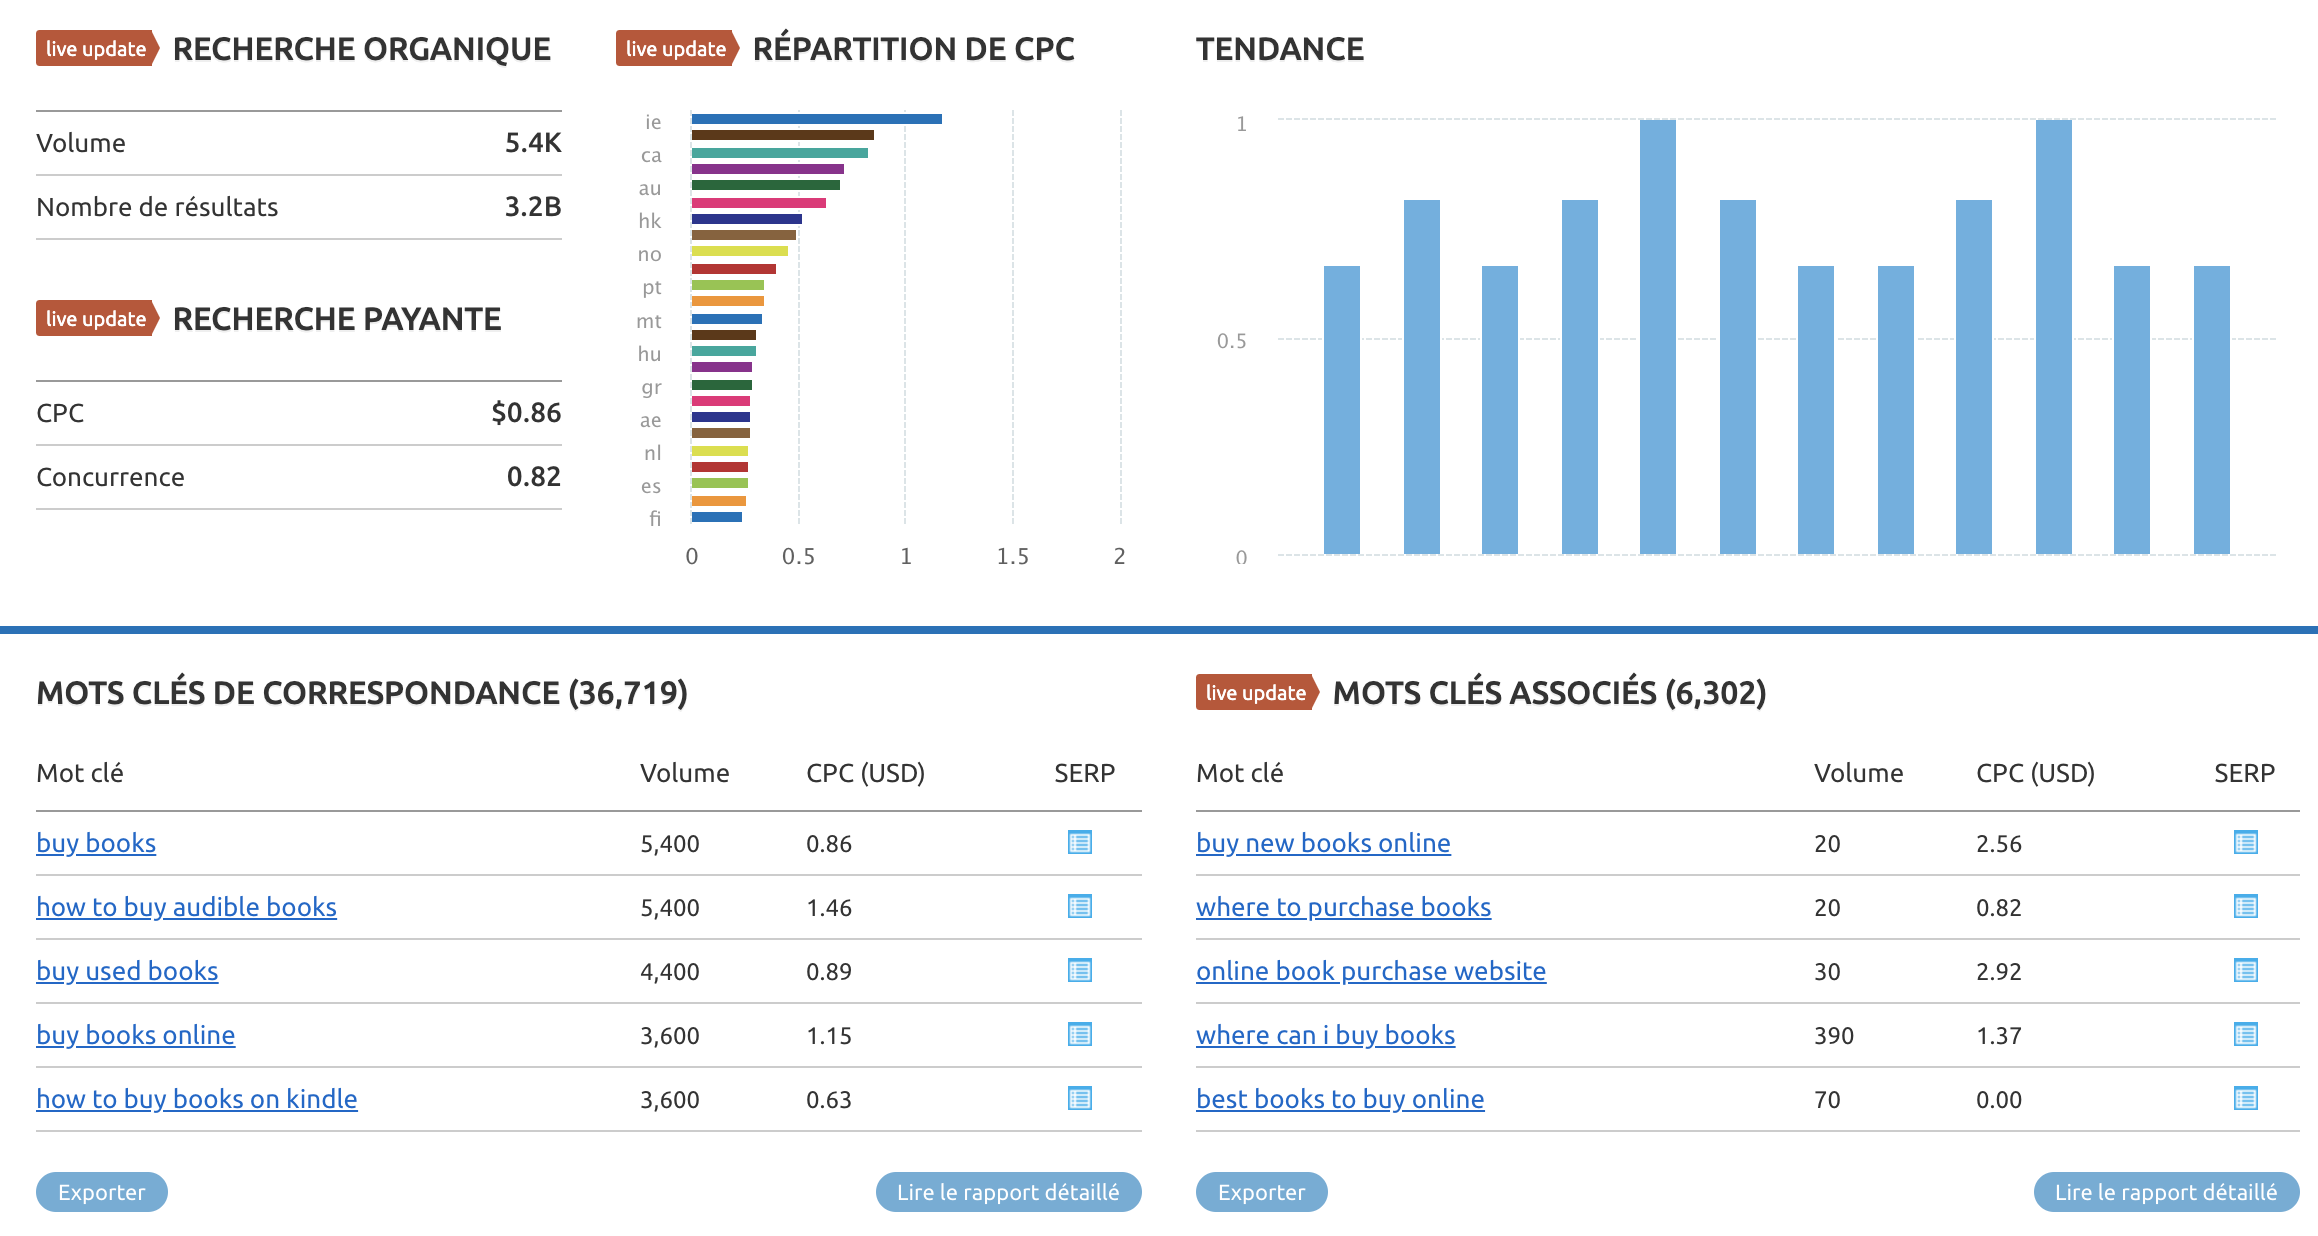Toggle live update on Répartition de CPC

(x=676, y=48)
